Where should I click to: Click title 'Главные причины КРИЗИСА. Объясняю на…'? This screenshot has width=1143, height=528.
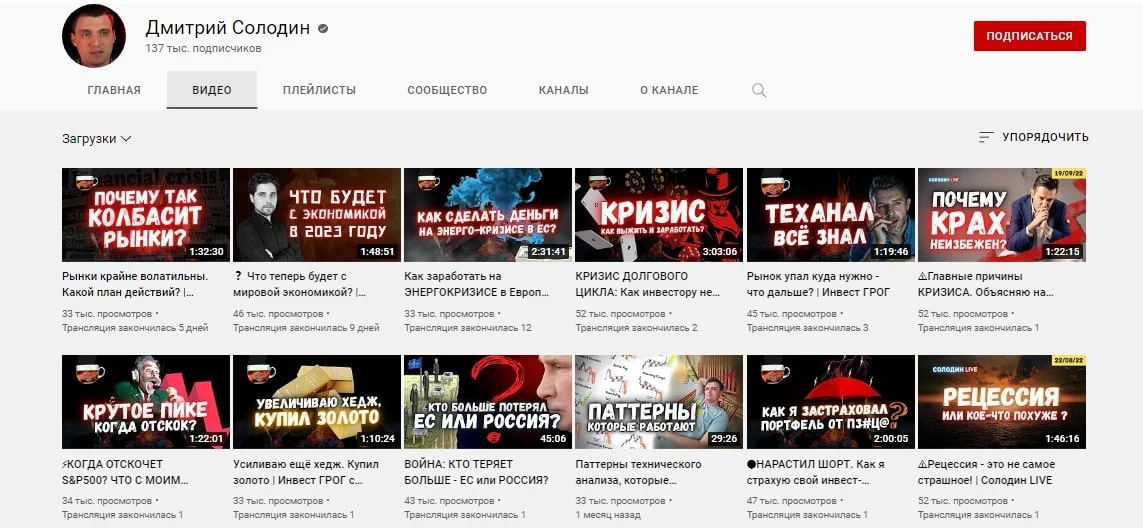tap(986, 284)
